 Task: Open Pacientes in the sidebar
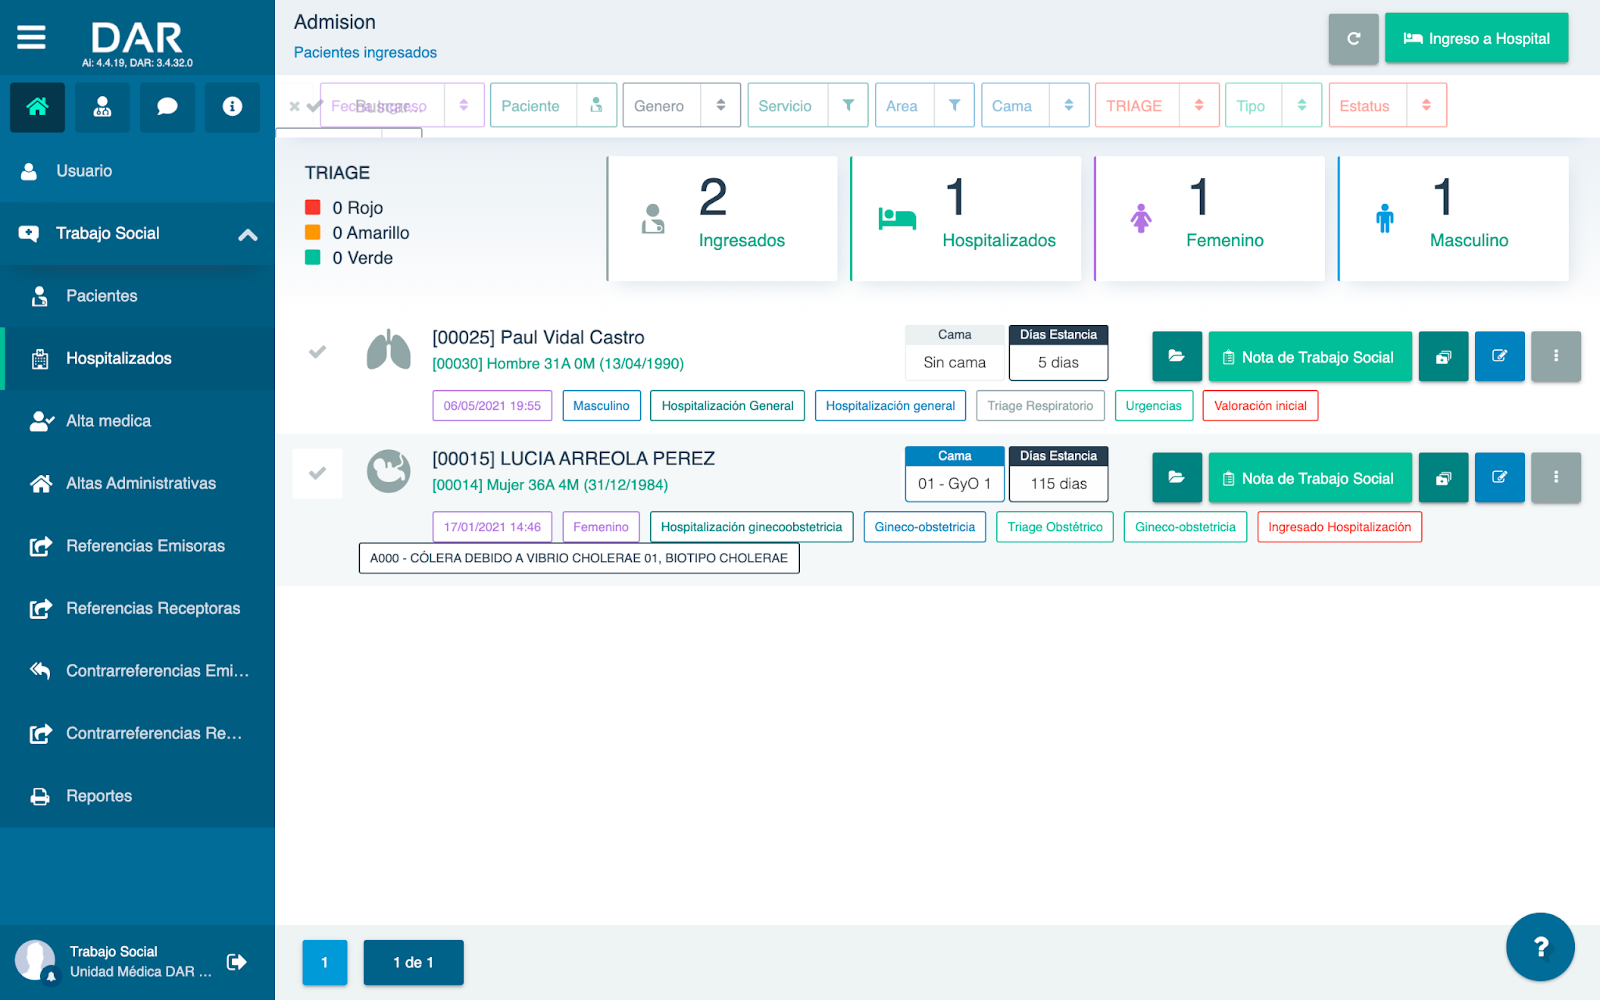click(137, 296)
